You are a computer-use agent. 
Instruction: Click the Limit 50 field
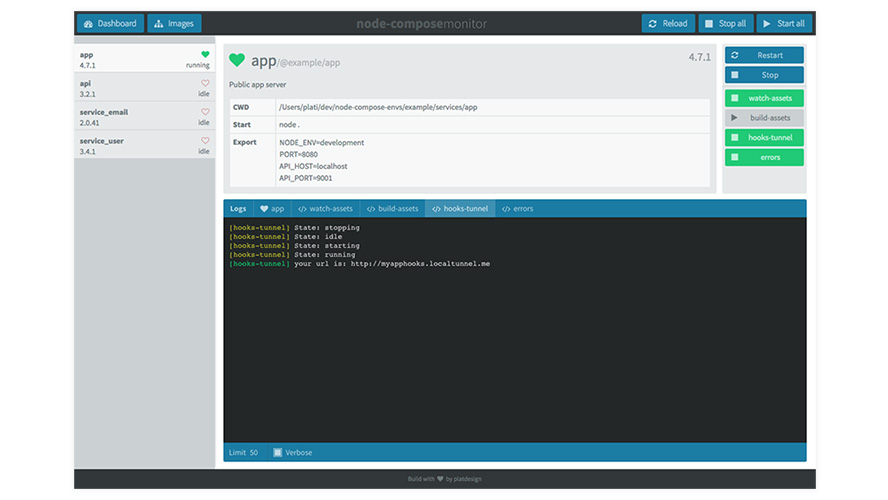click(x=244, y=452)
